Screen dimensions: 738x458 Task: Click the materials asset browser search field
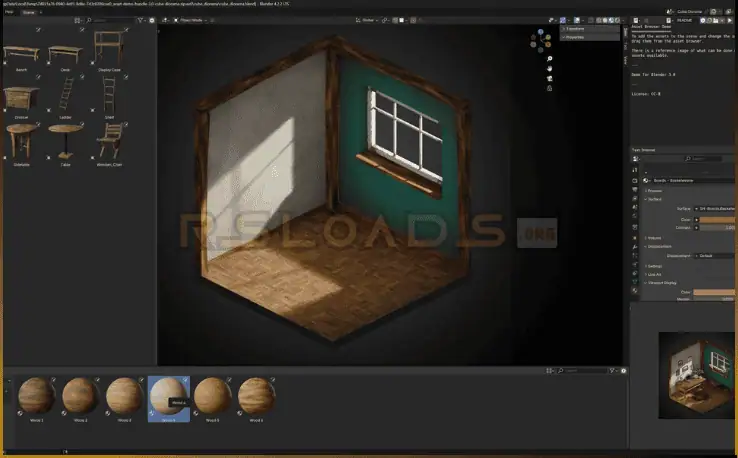tap(582, 371)
